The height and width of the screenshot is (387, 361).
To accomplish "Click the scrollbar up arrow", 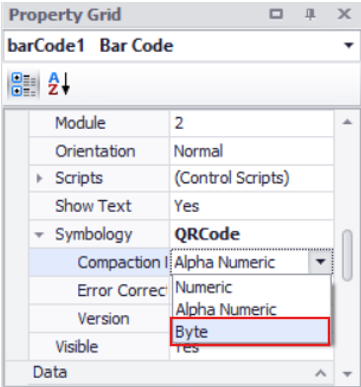I will click(347, 122).
